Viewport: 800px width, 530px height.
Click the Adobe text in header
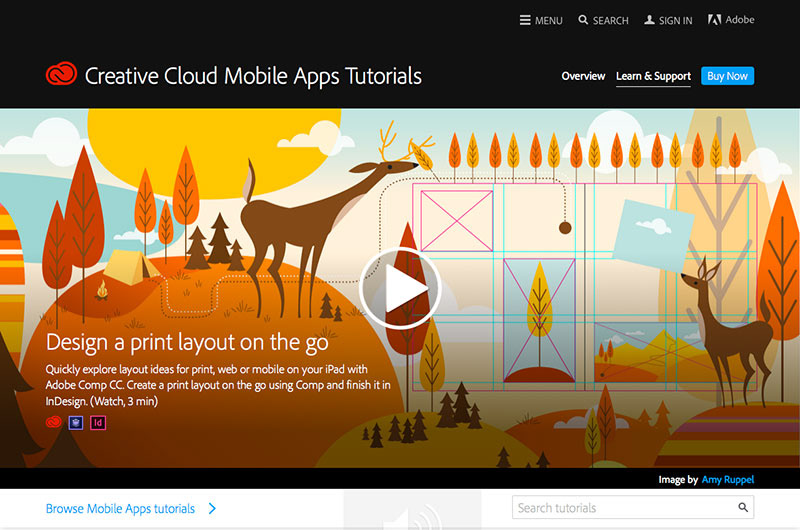[740, 20]
